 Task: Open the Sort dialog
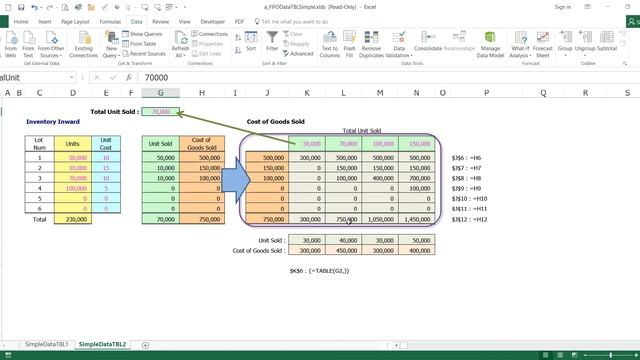(x=251, y=41)
